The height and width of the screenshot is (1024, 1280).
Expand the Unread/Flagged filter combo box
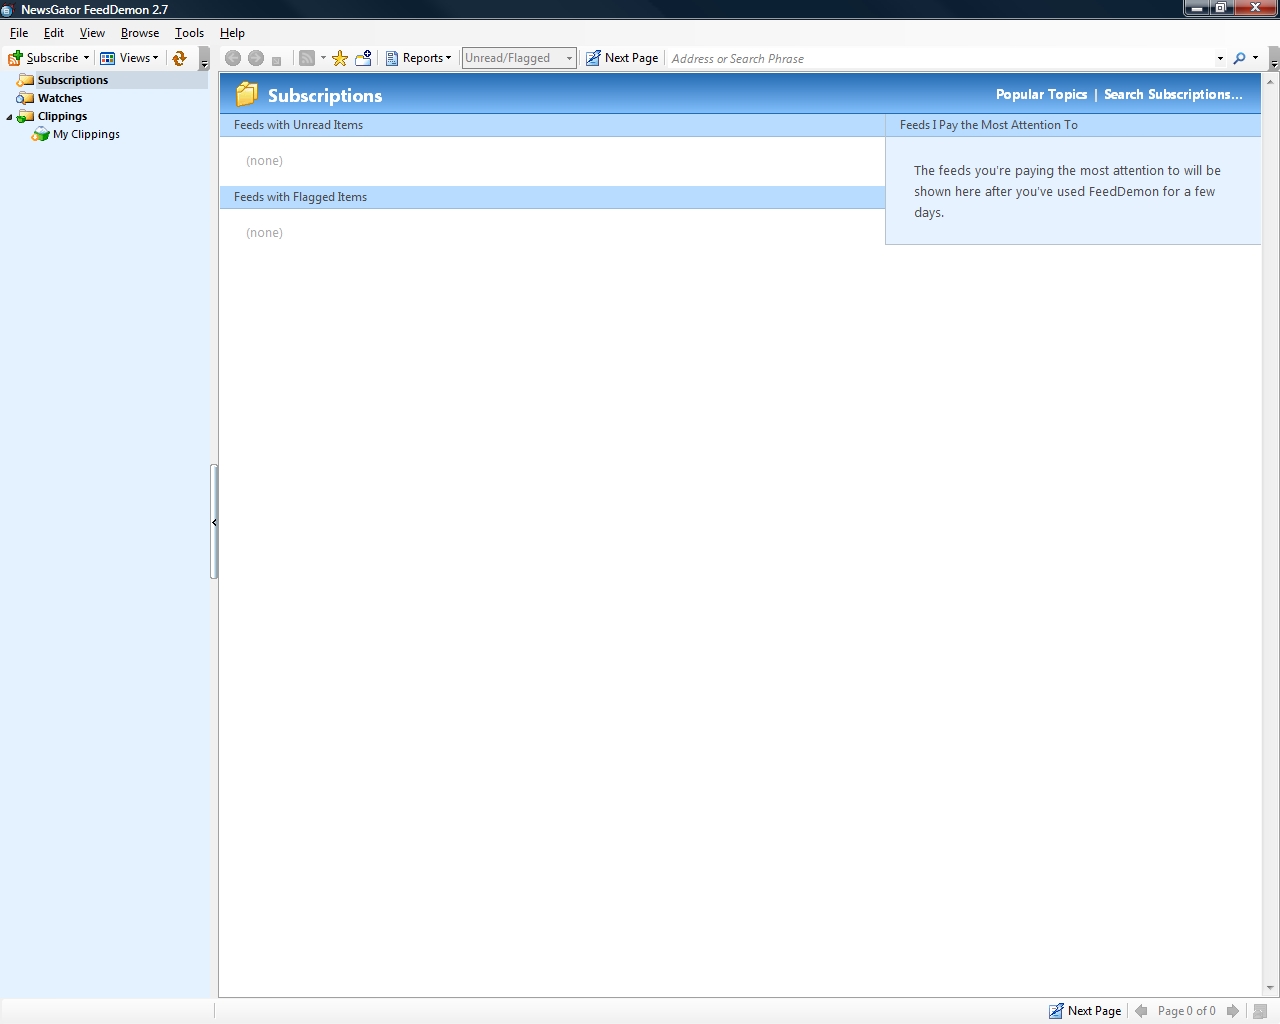click(x=569, y=58)
